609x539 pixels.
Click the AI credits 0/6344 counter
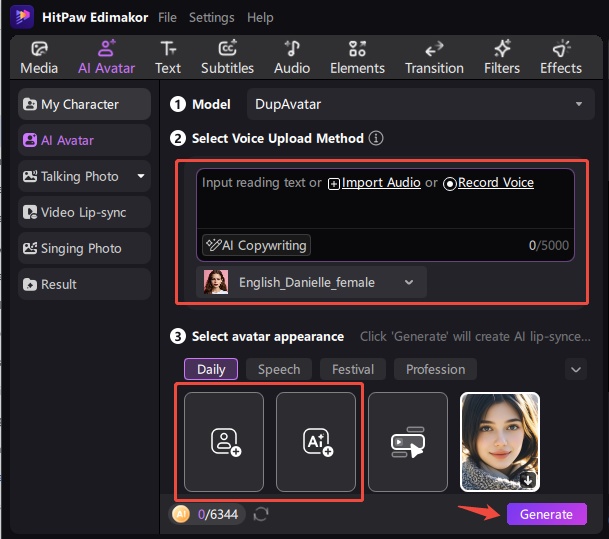coord(206,514)
